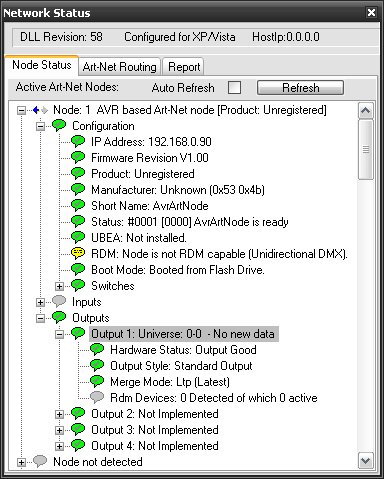Select 'Firmware Revision V1.00' row

click(x=150, y=158)
